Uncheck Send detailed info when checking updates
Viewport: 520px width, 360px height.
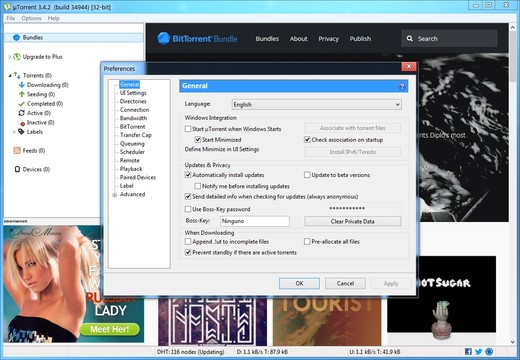coord(188,196)
